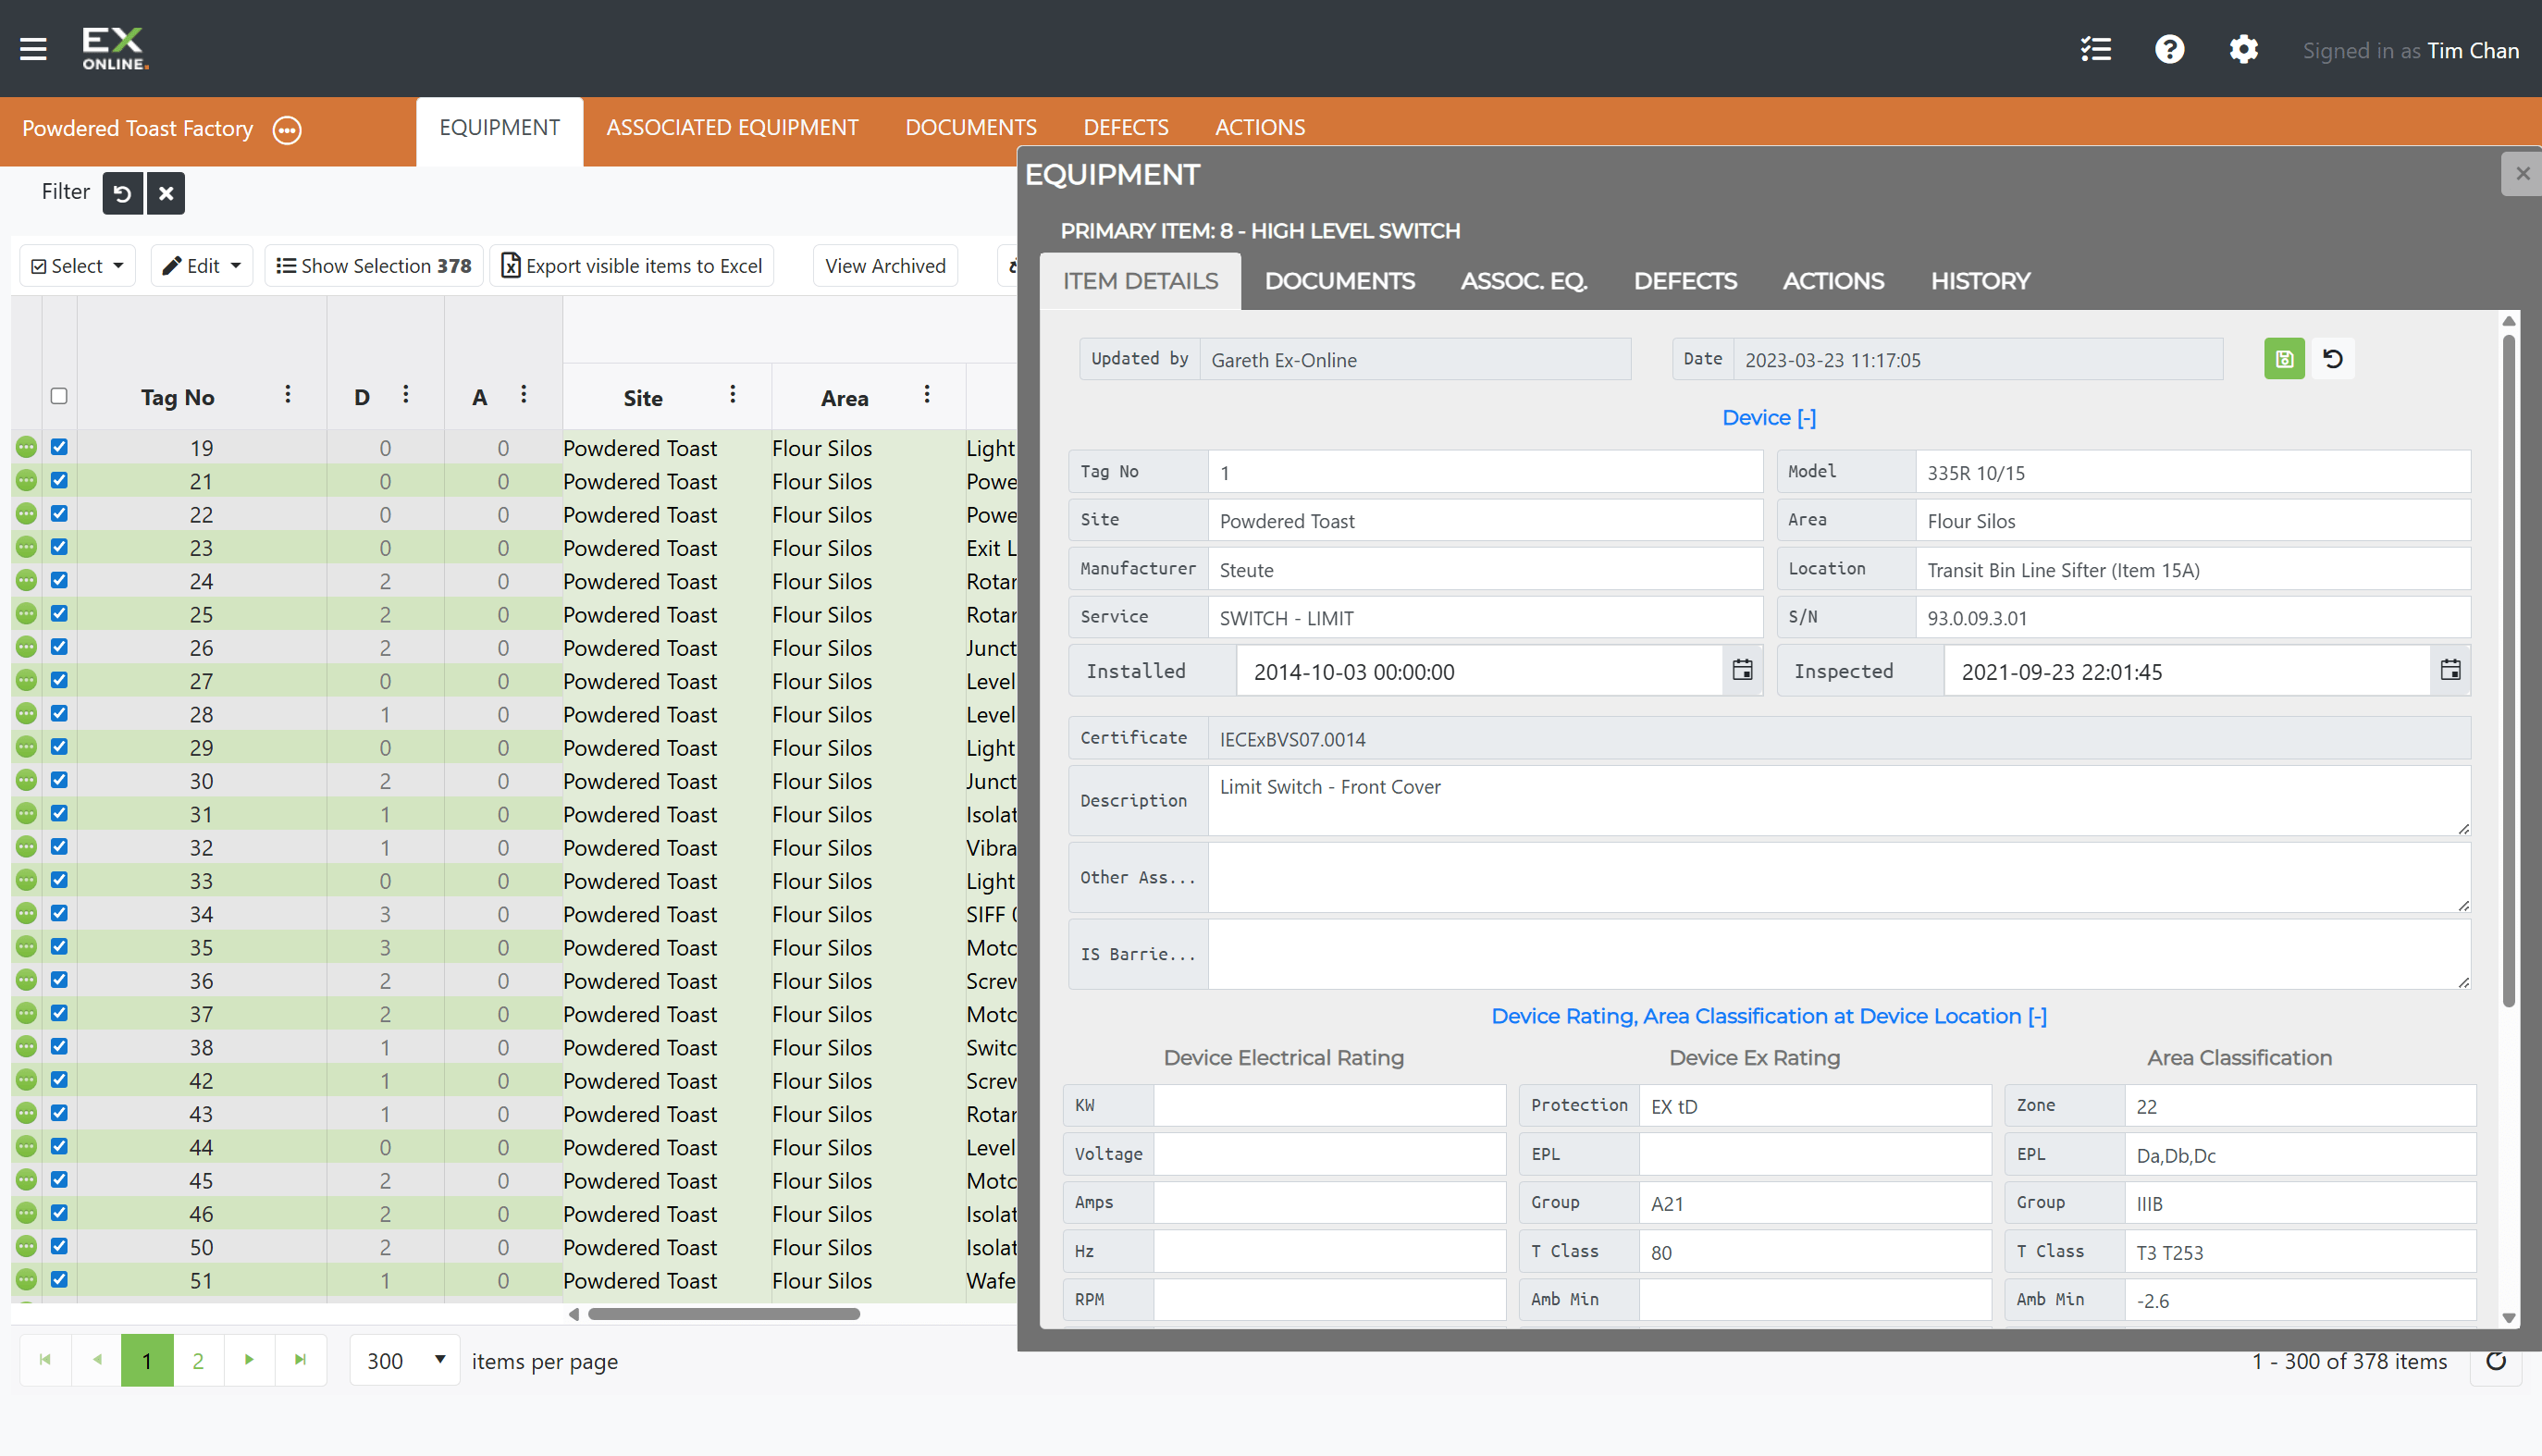Screen dimensions: 2542x1456
Task: Open the hamburger navigation menu
Action: (x=33, y=49)
